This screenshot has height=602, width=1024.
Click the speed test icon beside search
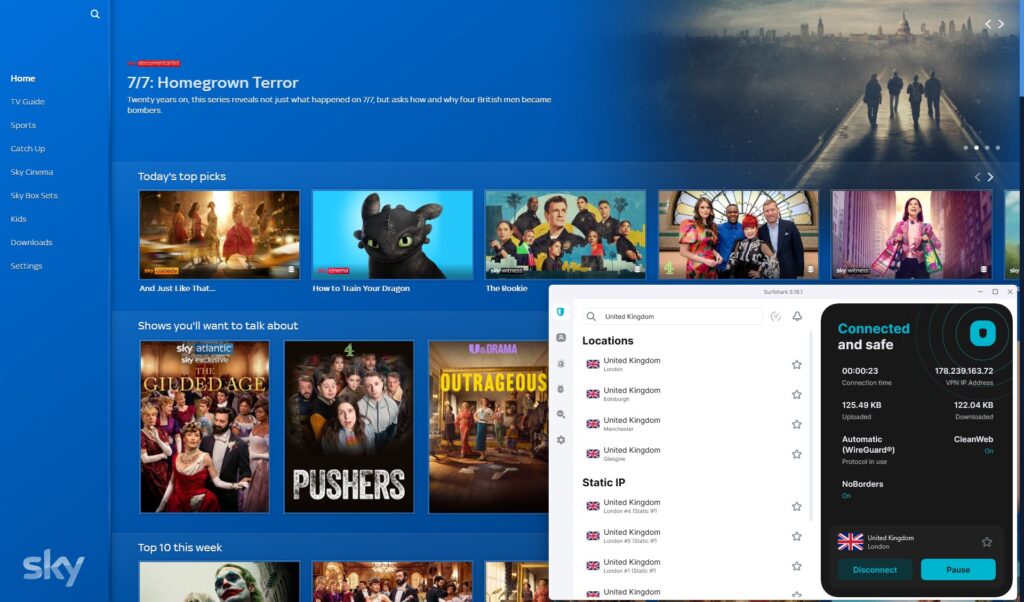[775, 317]
